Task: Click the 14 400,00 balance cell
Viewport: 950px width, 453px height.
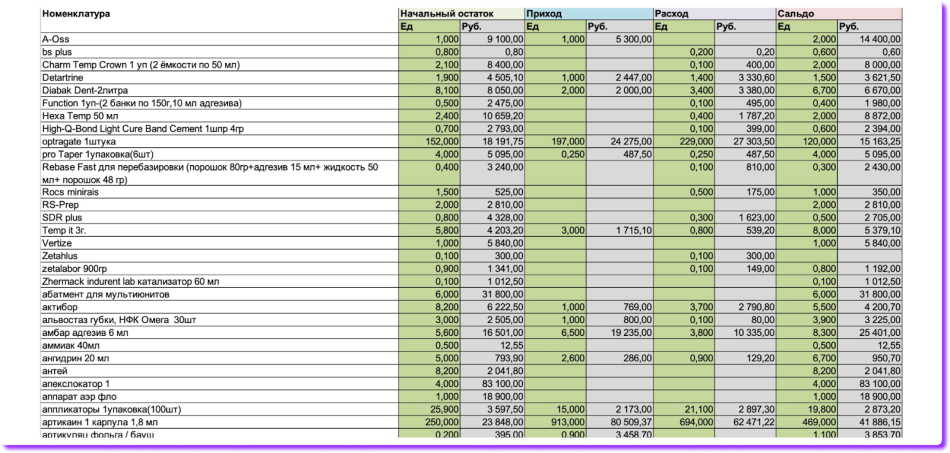Action: 870,38
